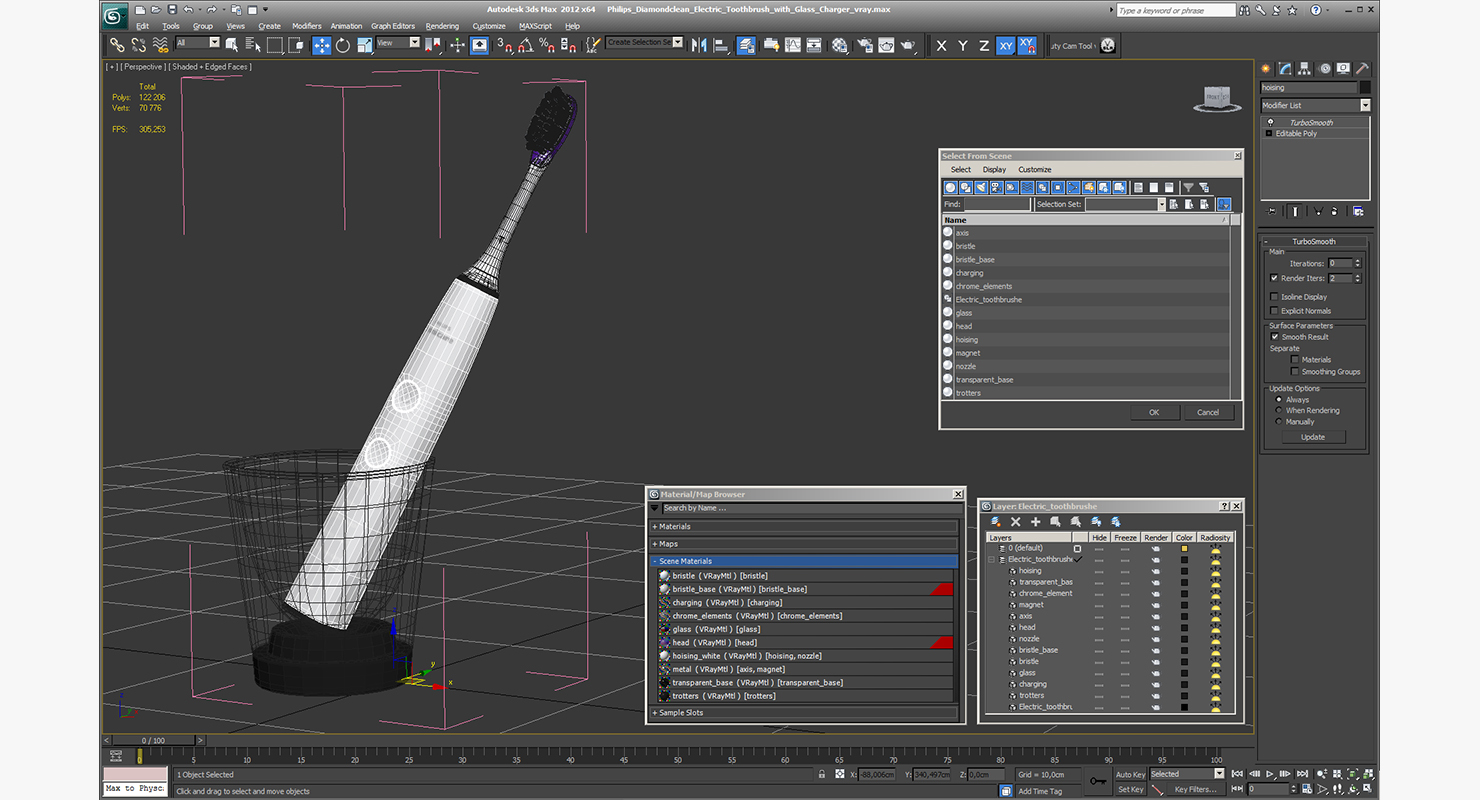Click the Key Filters button
Viewport: 1480px width, 800px height.
1196,789
